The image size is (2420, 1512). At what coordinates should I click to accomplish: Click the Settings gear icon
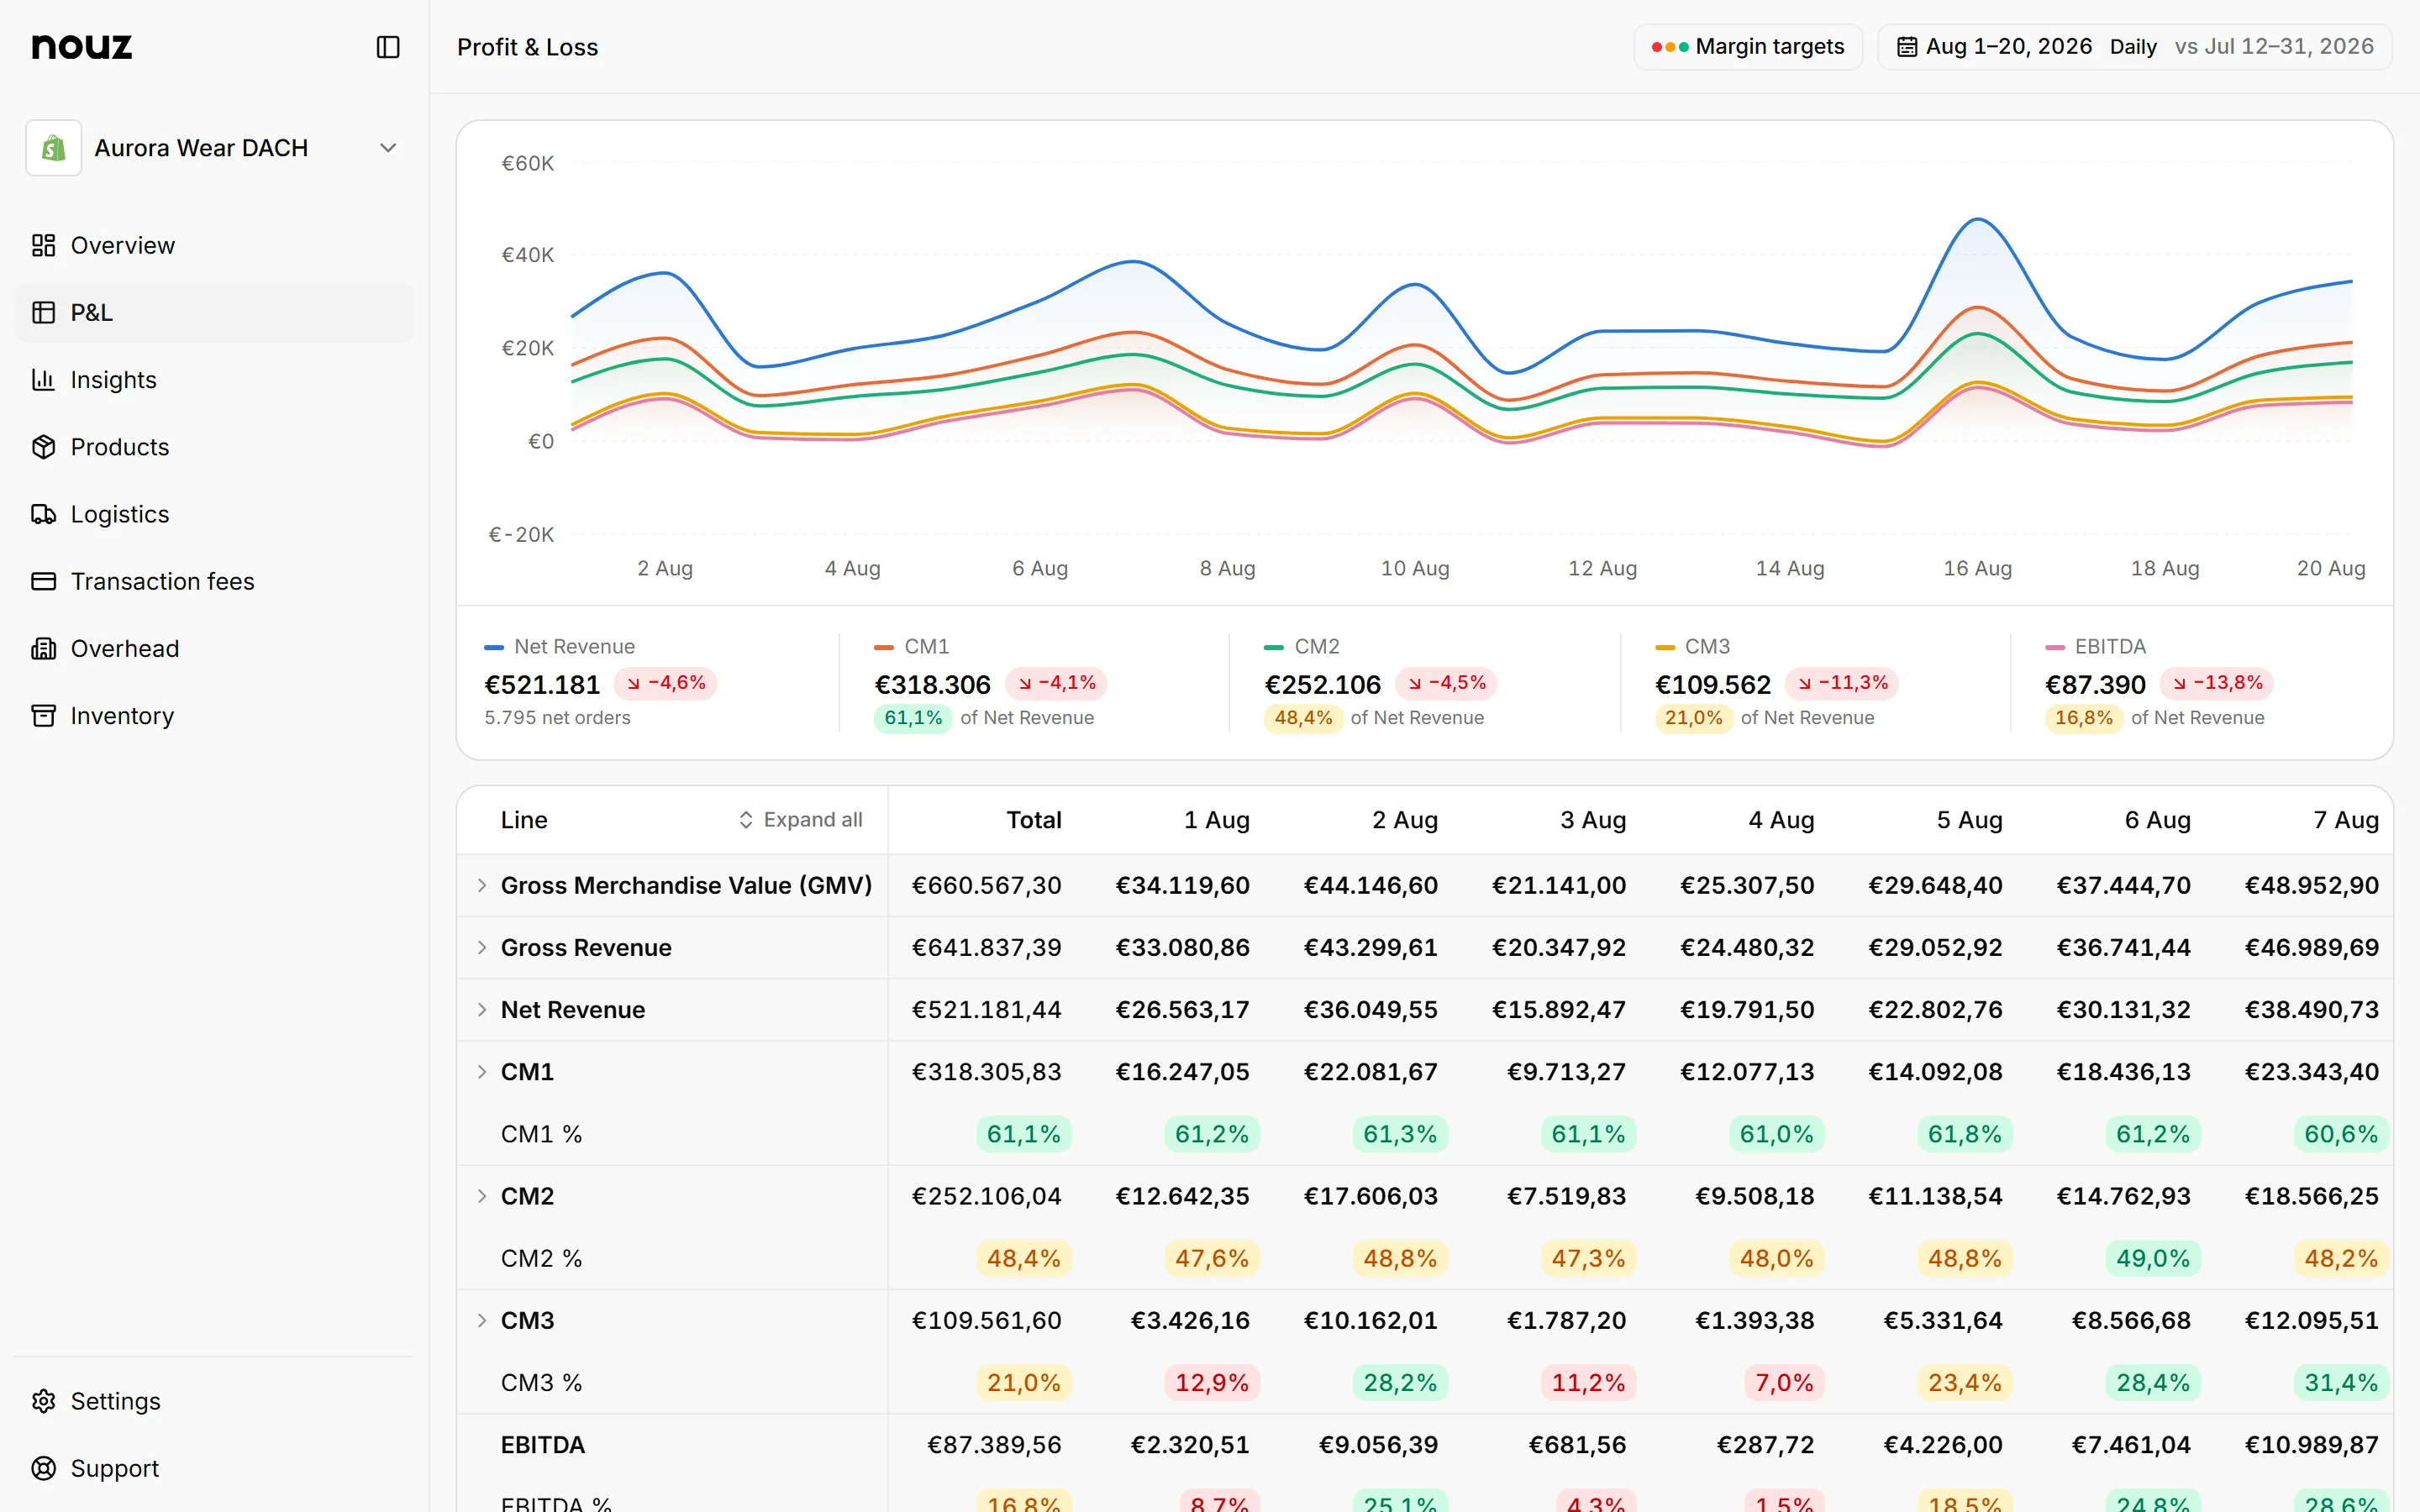coord(43,1401)
